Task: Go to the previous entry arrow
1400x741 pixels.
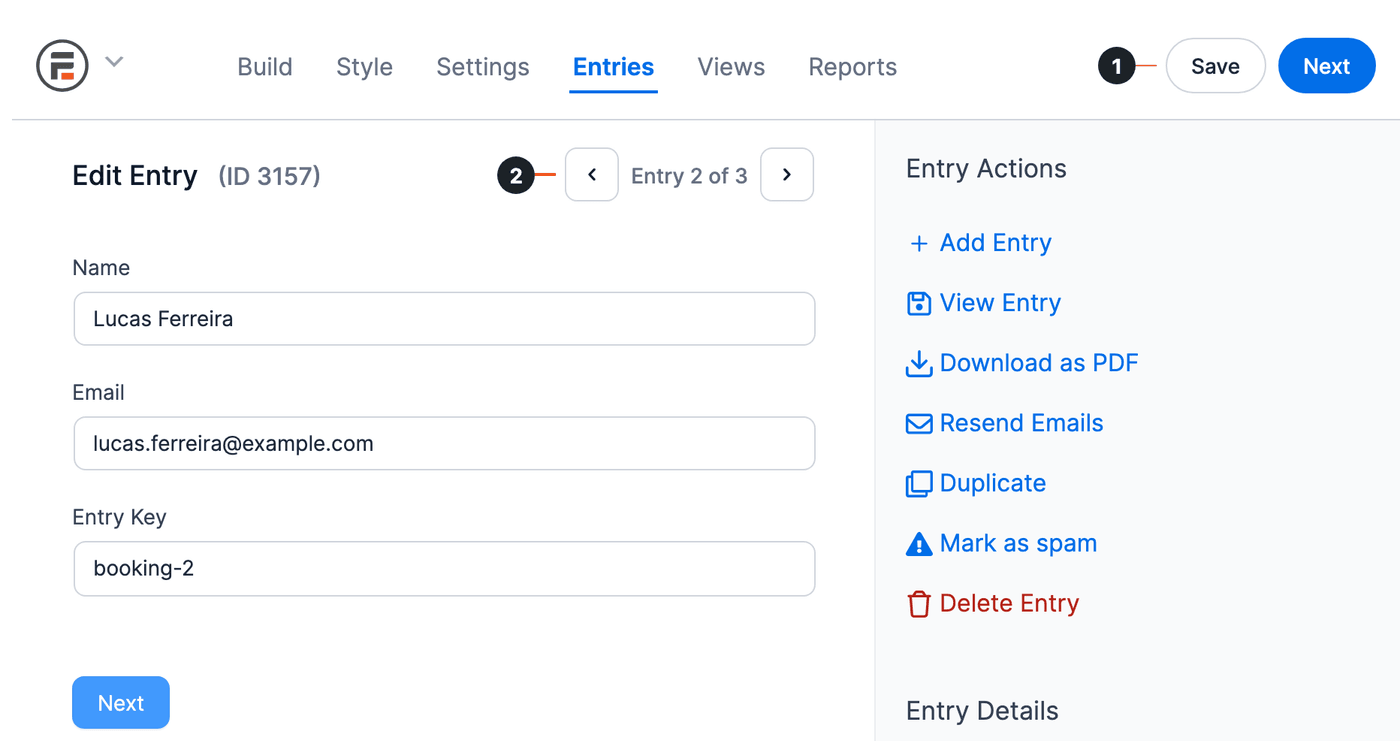Action: [x=592, y=175]
